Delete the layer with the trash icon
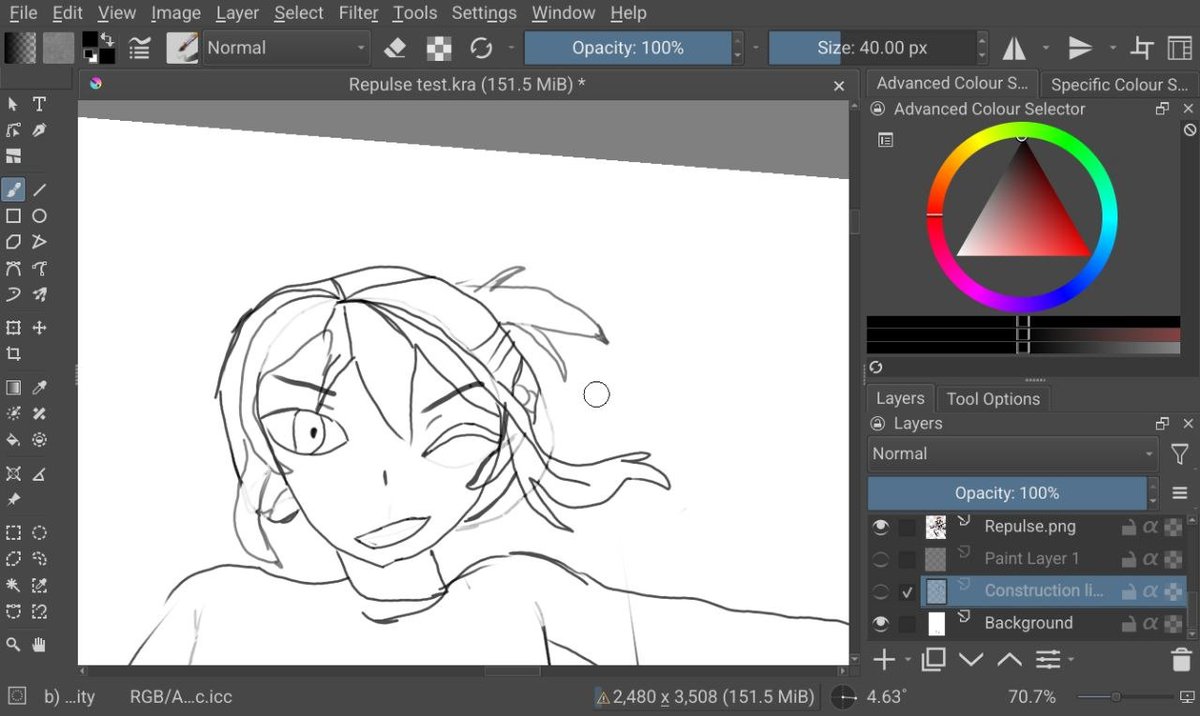1200x716 pixels. pyautogui.click(x=1180, y=659)
